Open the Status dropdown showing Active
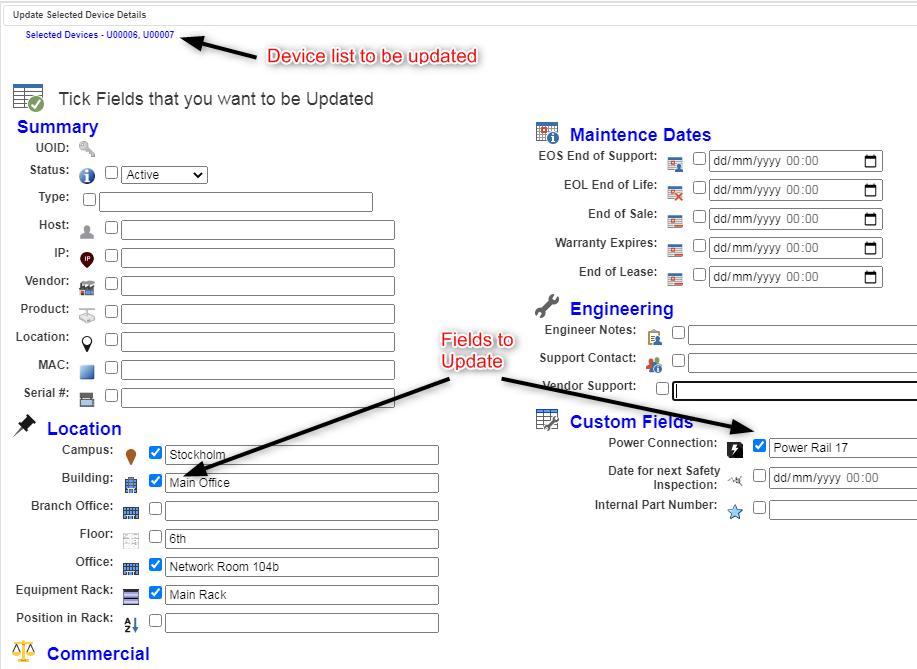 point(164,175)
